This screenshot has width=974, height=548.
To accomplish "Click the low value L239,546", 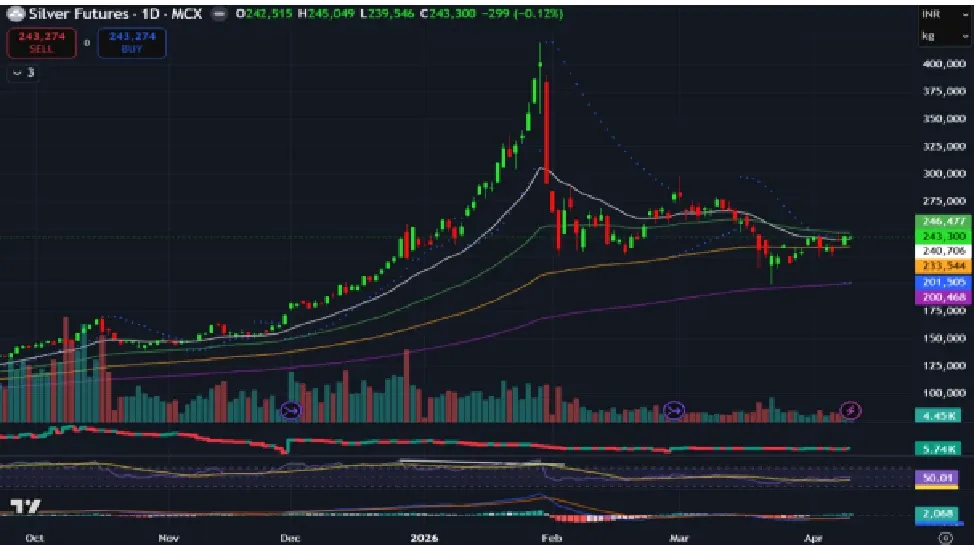I will coord(387,14).
